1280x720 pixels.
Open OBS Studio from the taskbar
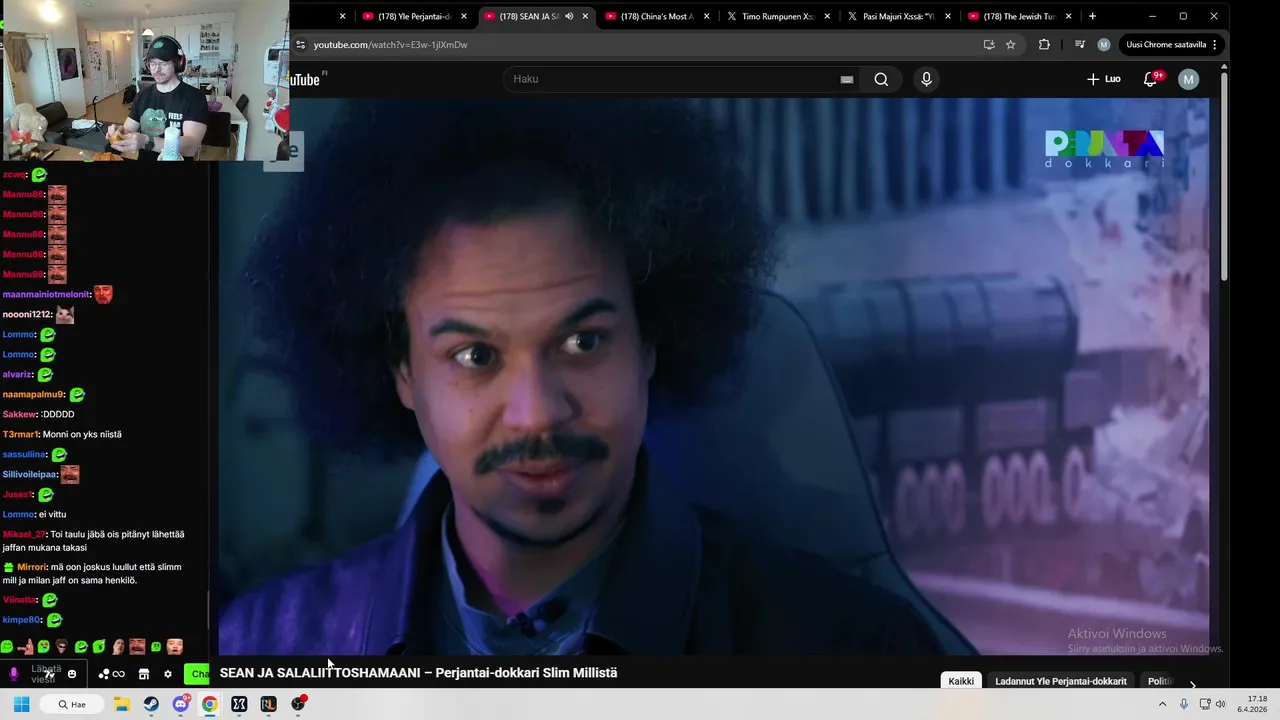pos(298,704)
